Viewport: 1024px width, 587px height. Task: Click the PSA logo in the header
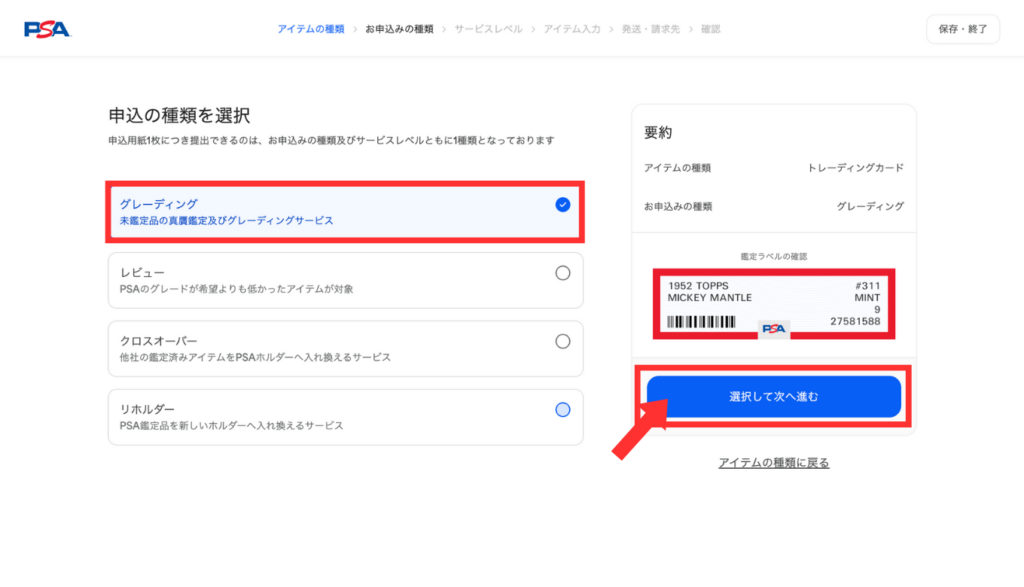(x=47, y=29)
